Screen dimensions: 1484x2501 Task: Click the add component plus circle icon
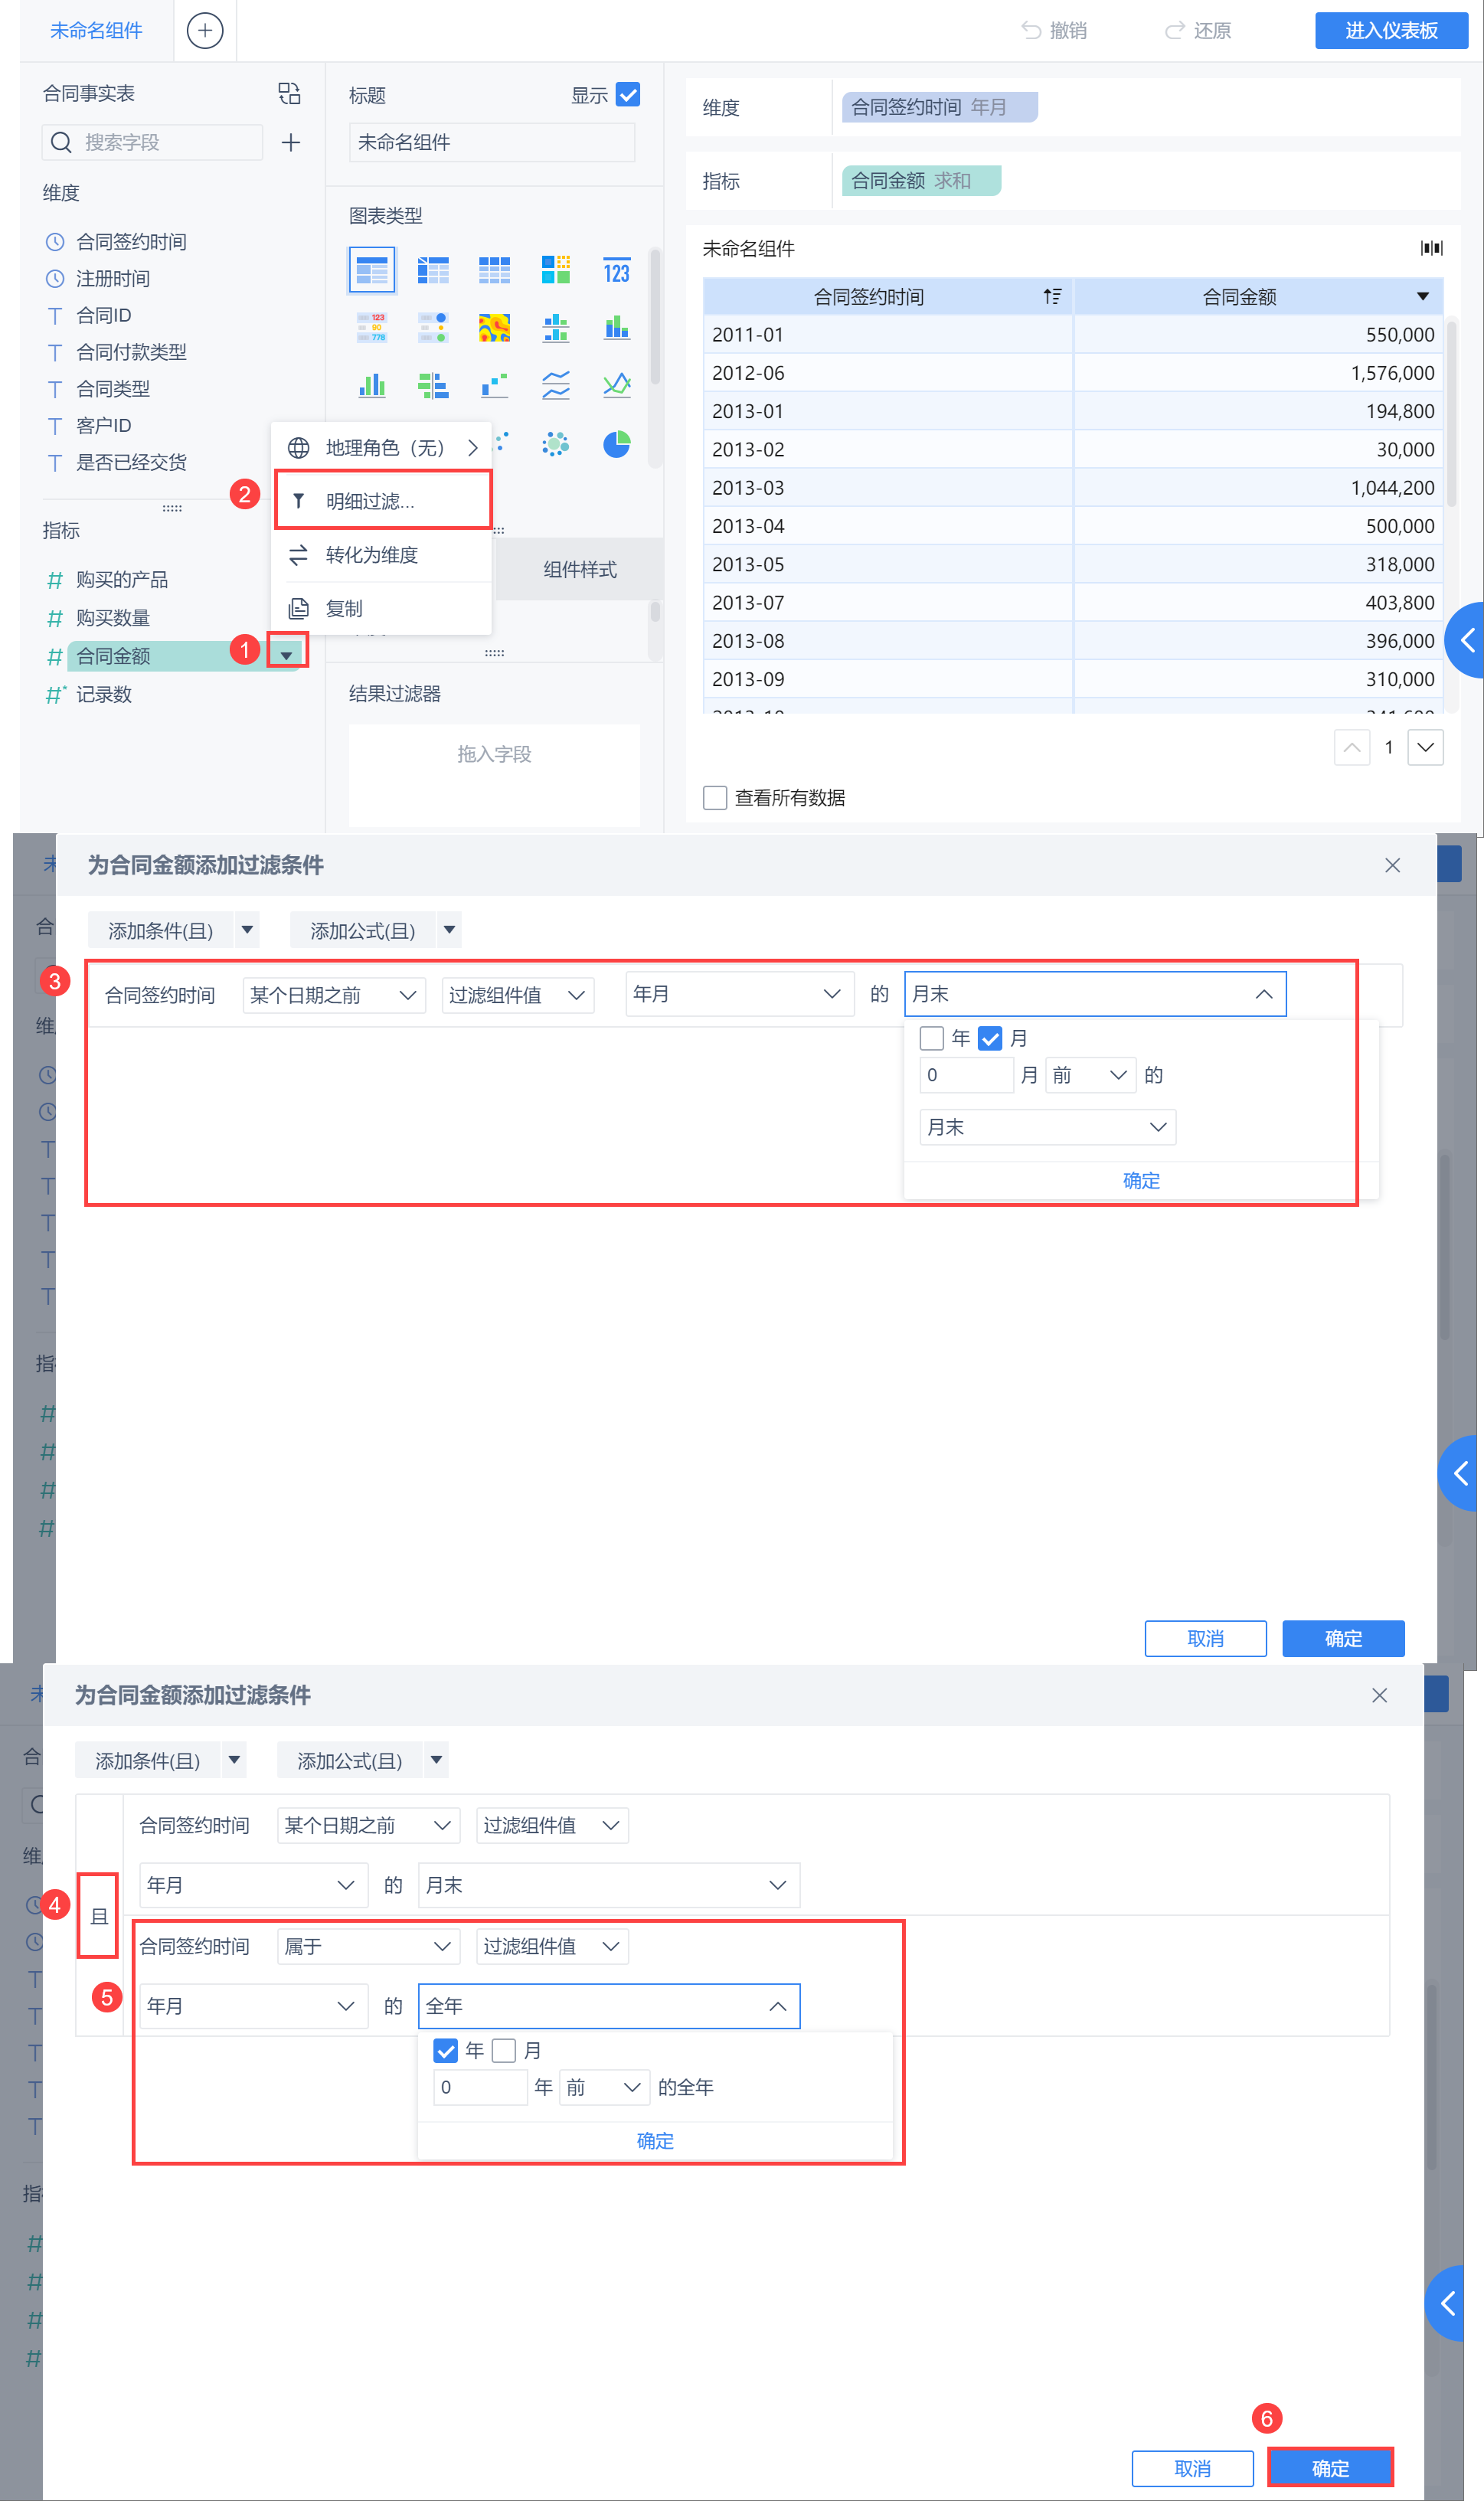pos(205,31)
